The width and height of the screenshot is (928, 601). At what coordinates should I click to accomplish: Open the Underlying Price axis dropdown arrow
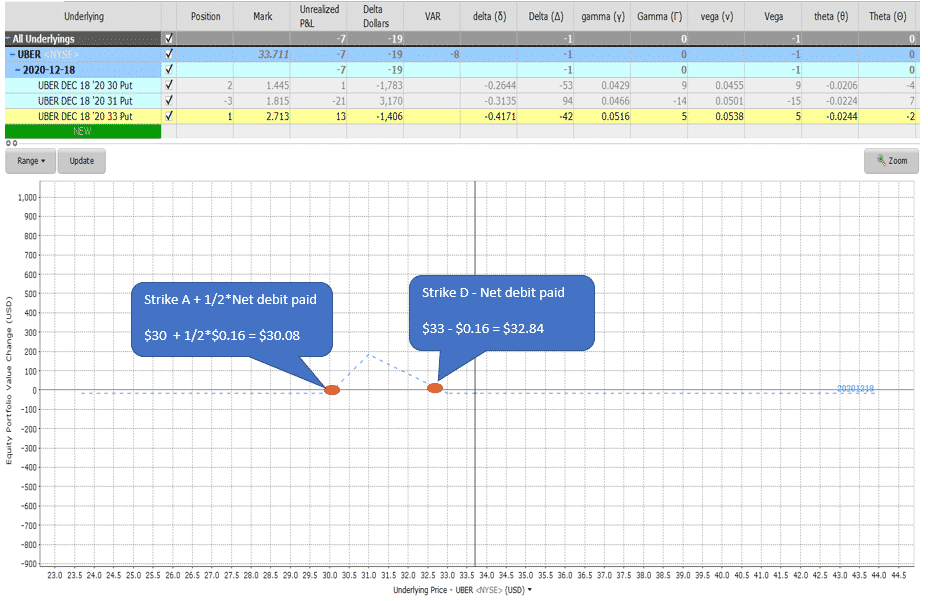pos(530,590)
